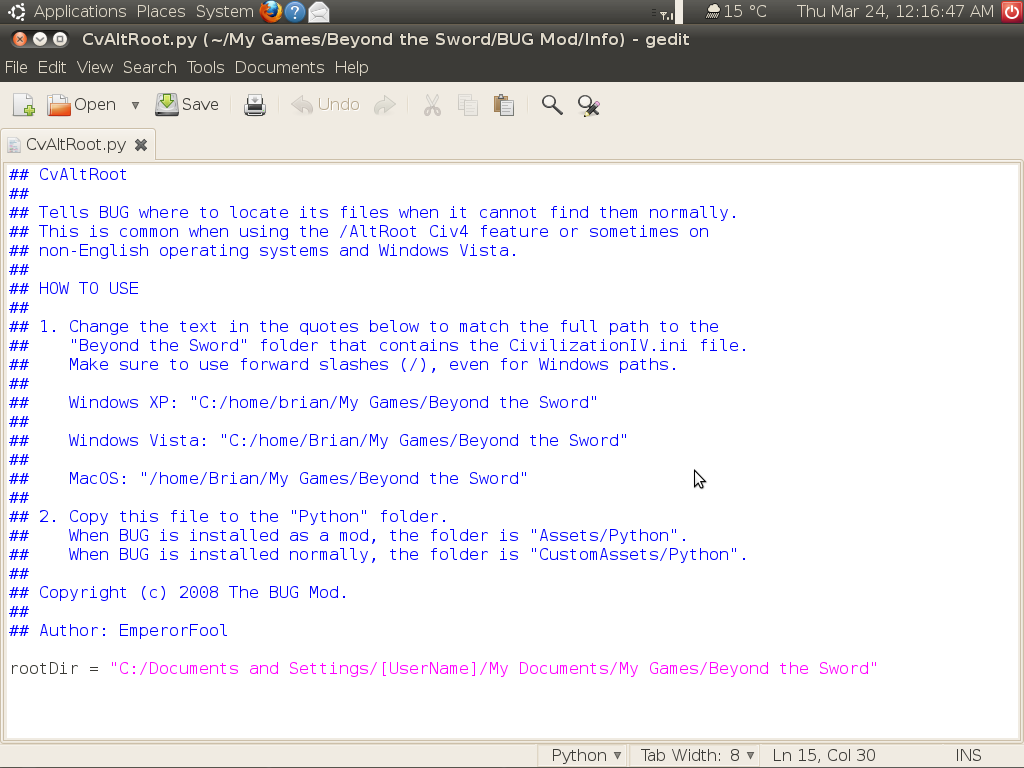
Task: Click the Ubuntu logo icon
Action: pos(17,11)
